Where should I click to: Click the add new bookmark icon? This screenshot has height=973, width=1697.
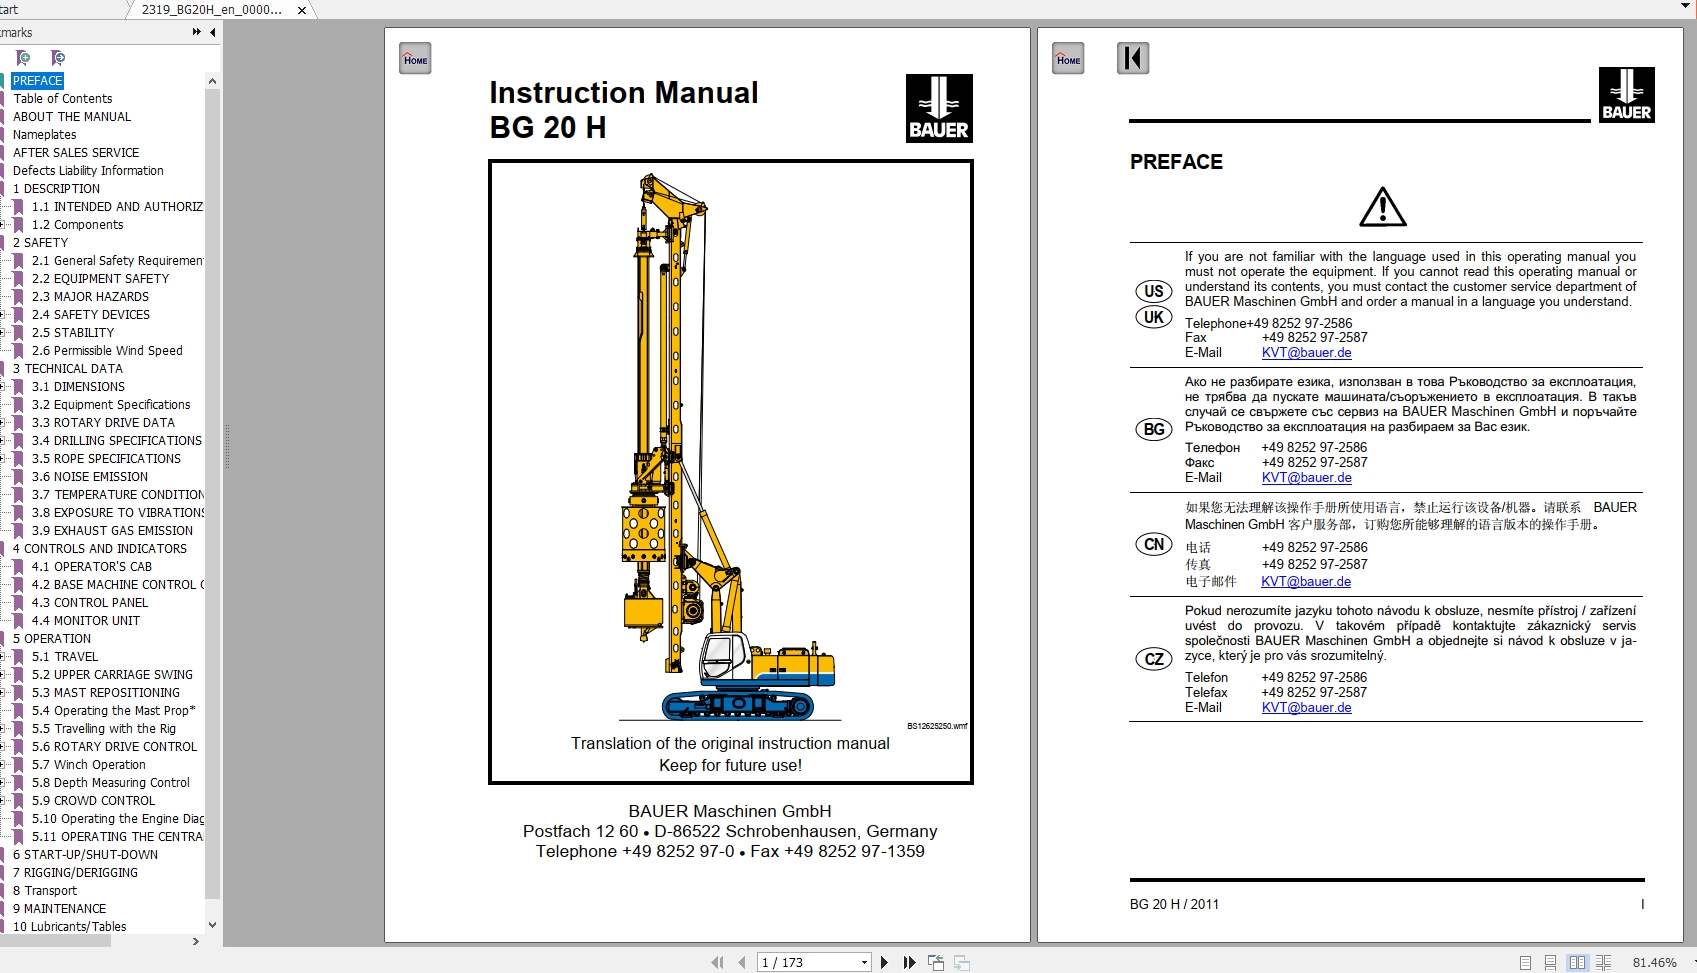(24, 58)
